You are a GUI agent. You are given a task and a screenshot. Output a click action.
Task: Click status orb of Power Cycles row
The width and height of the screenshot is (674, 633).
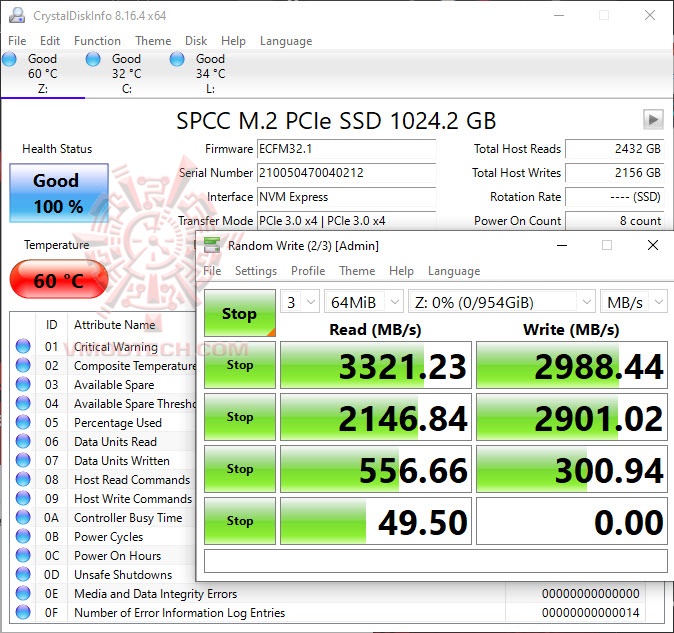pyautogui.click(x=23, y=536)
